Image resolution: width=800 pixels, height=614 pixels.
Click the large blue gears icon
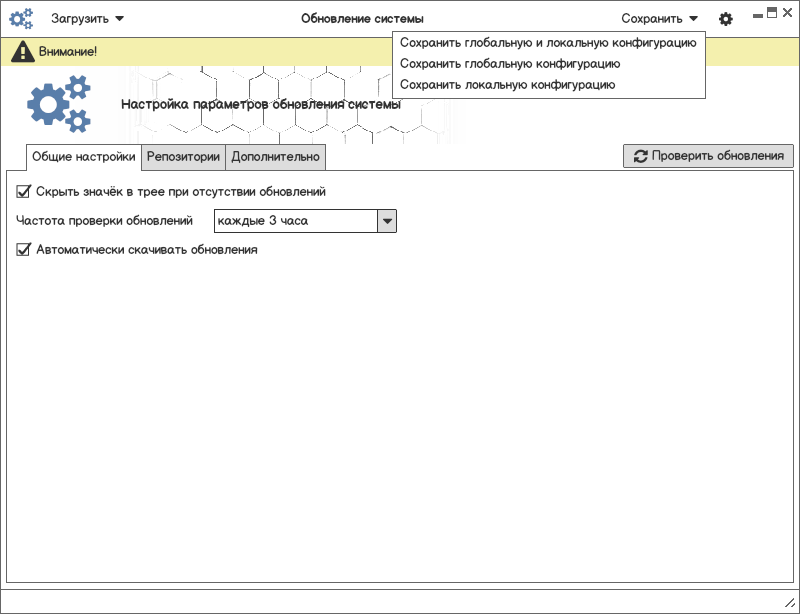(x=59, y=104)
